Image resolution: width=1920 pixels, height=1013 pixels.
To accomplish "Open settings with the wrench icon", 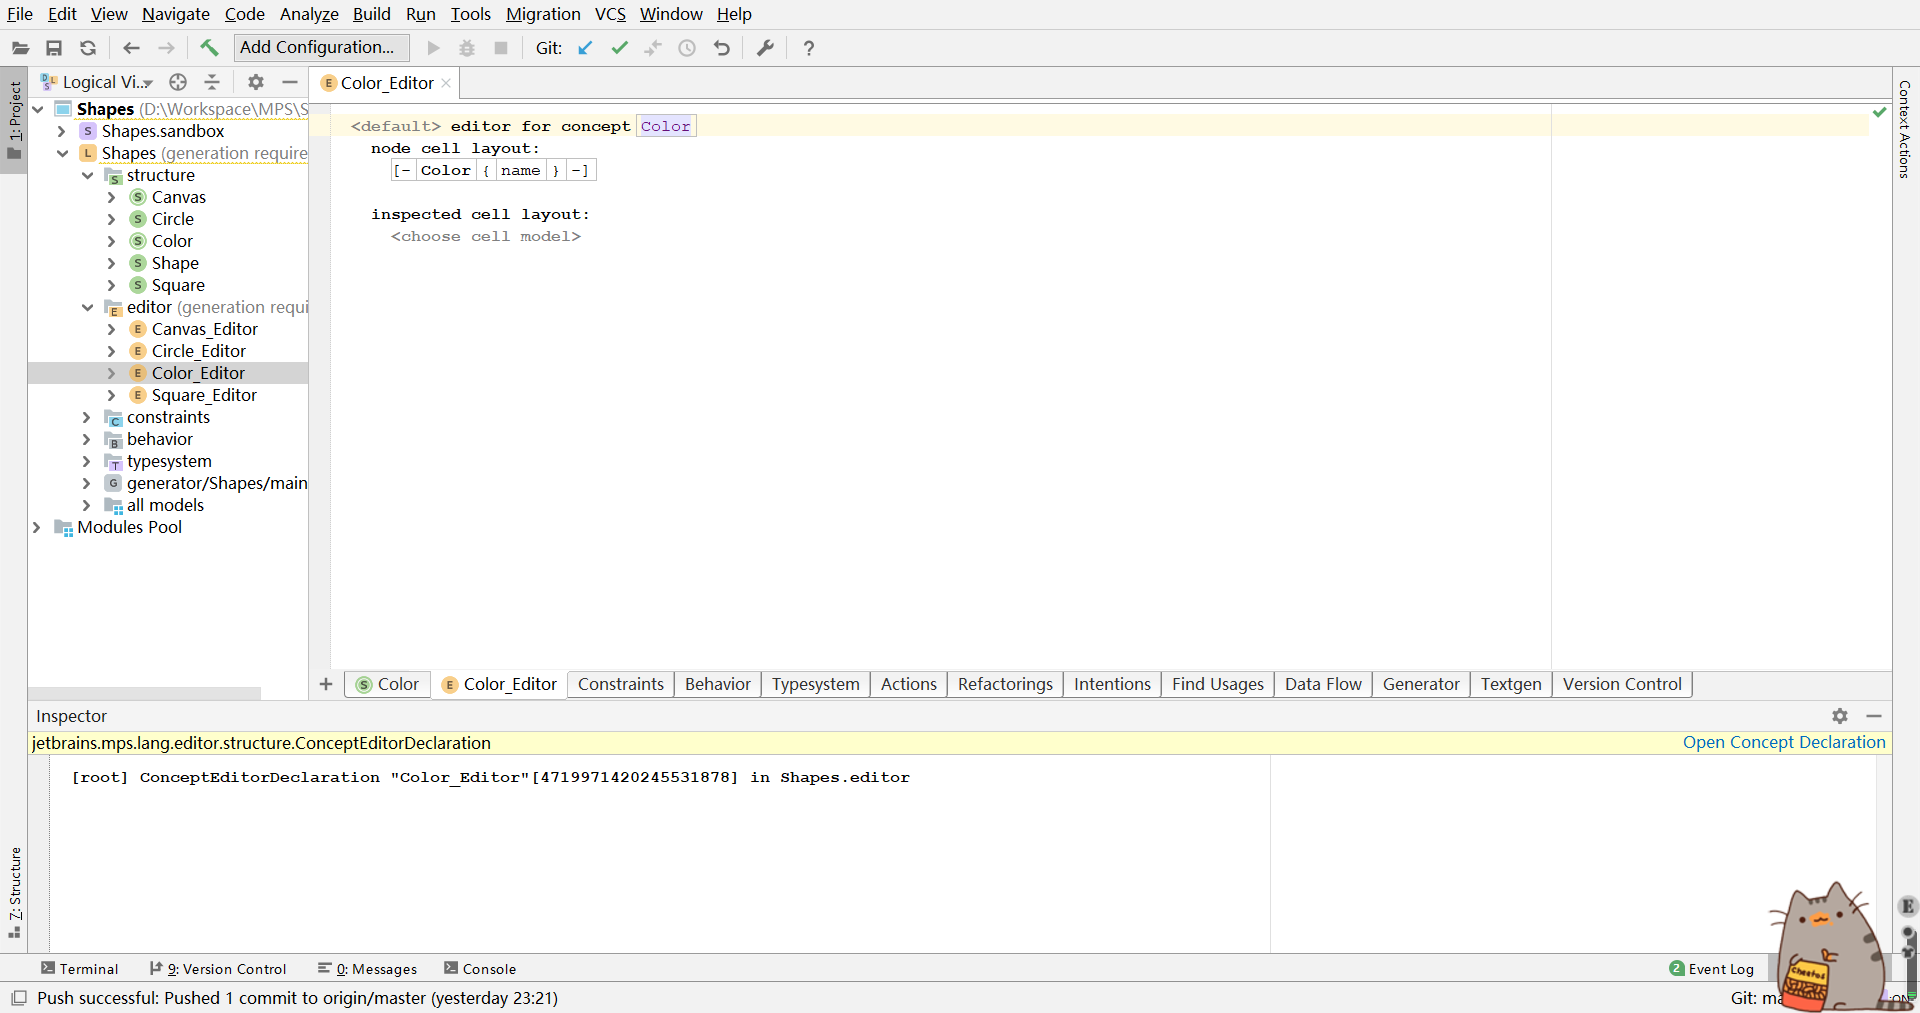I will 765,47.
